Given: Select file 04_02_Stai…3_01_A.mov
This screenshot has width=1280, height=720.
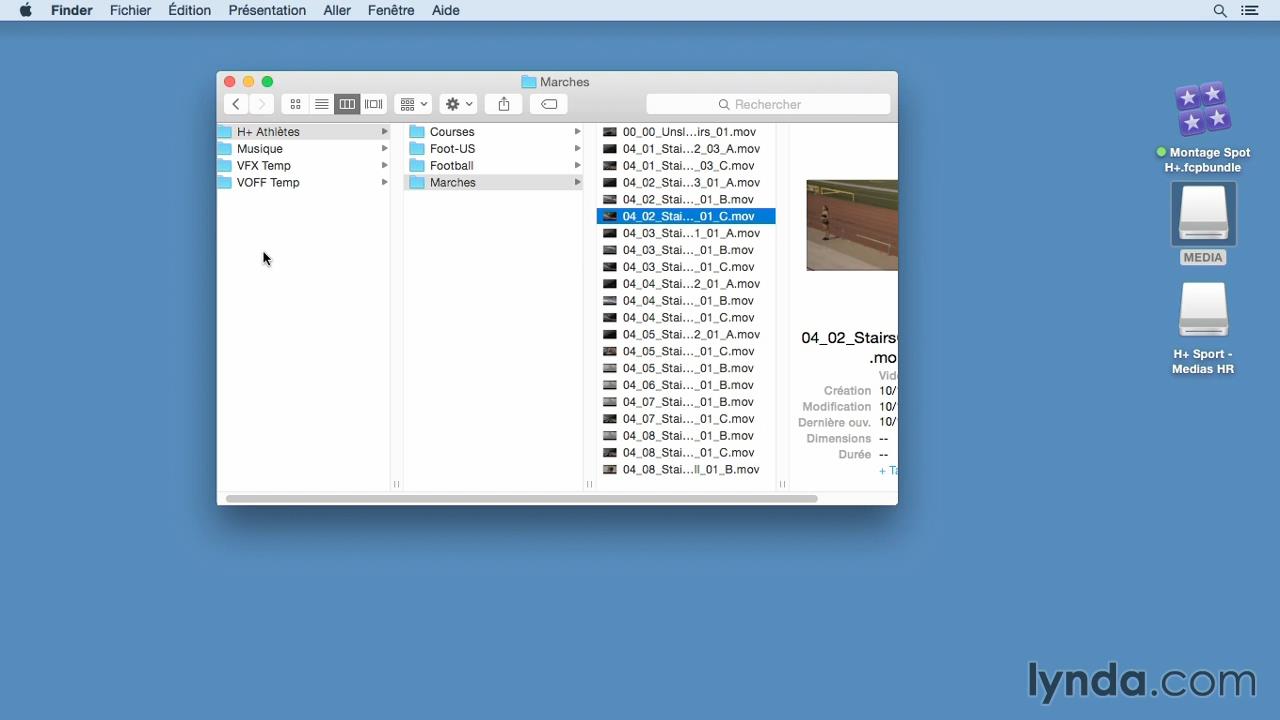Looking at the screenshot, I should [x=686, y=183].
